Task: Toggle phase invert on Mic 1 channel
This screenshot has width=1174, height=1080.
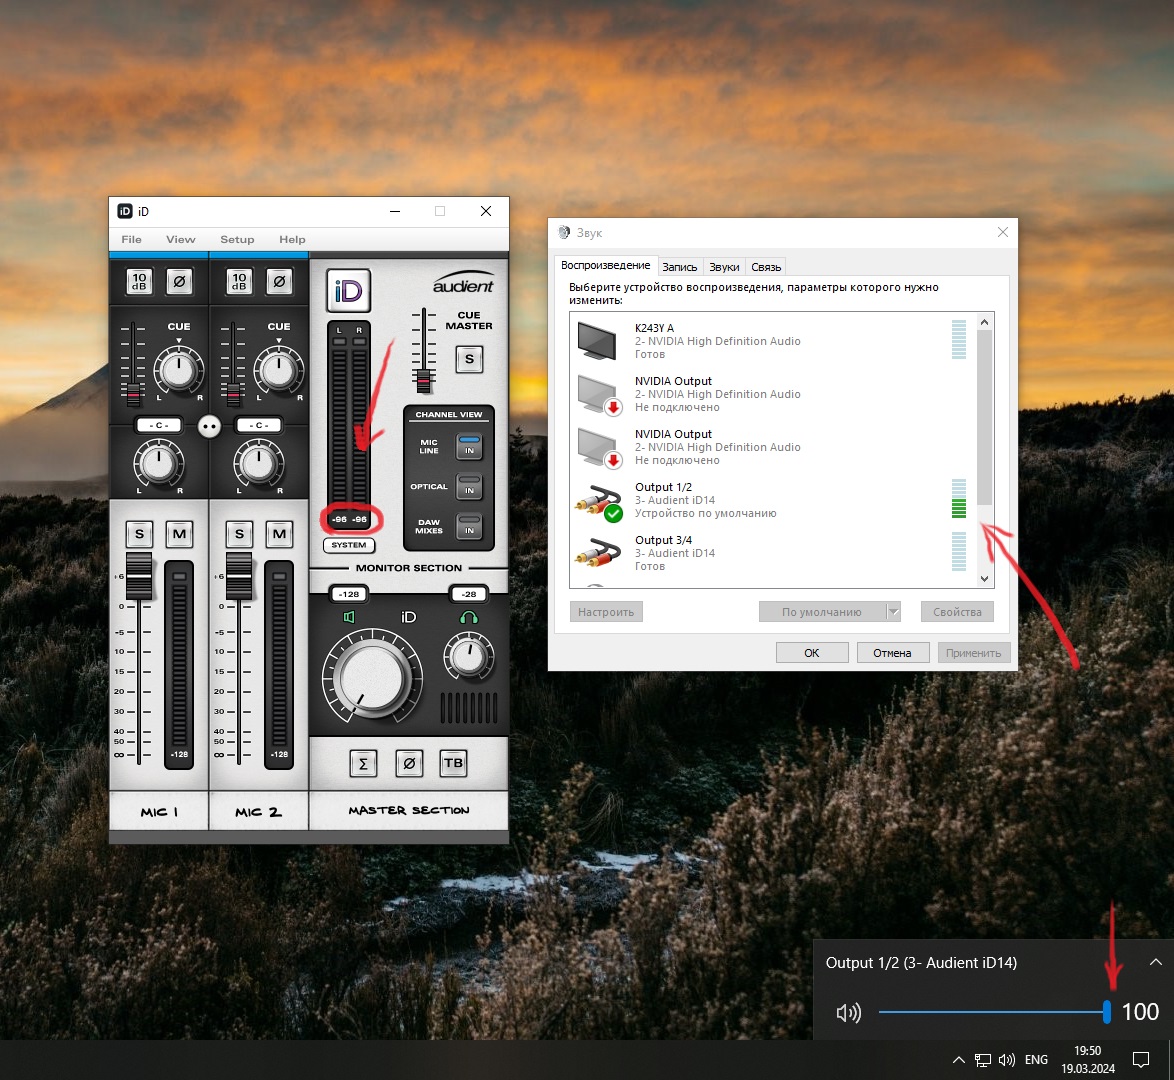Action: pyautogui.click(x=179, y=282)
